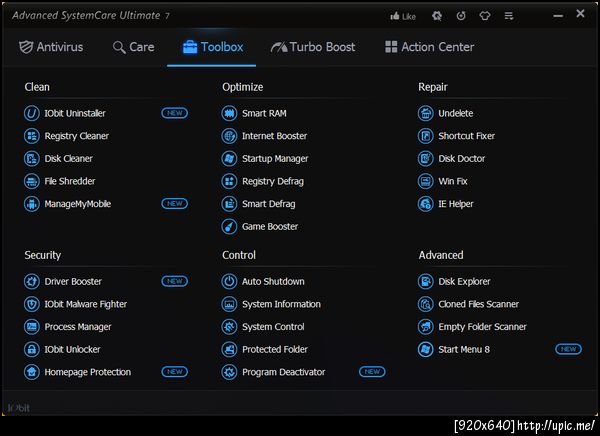Open the IObit Uninstaller icon
The image size is (600, 436).
point(32,113)
